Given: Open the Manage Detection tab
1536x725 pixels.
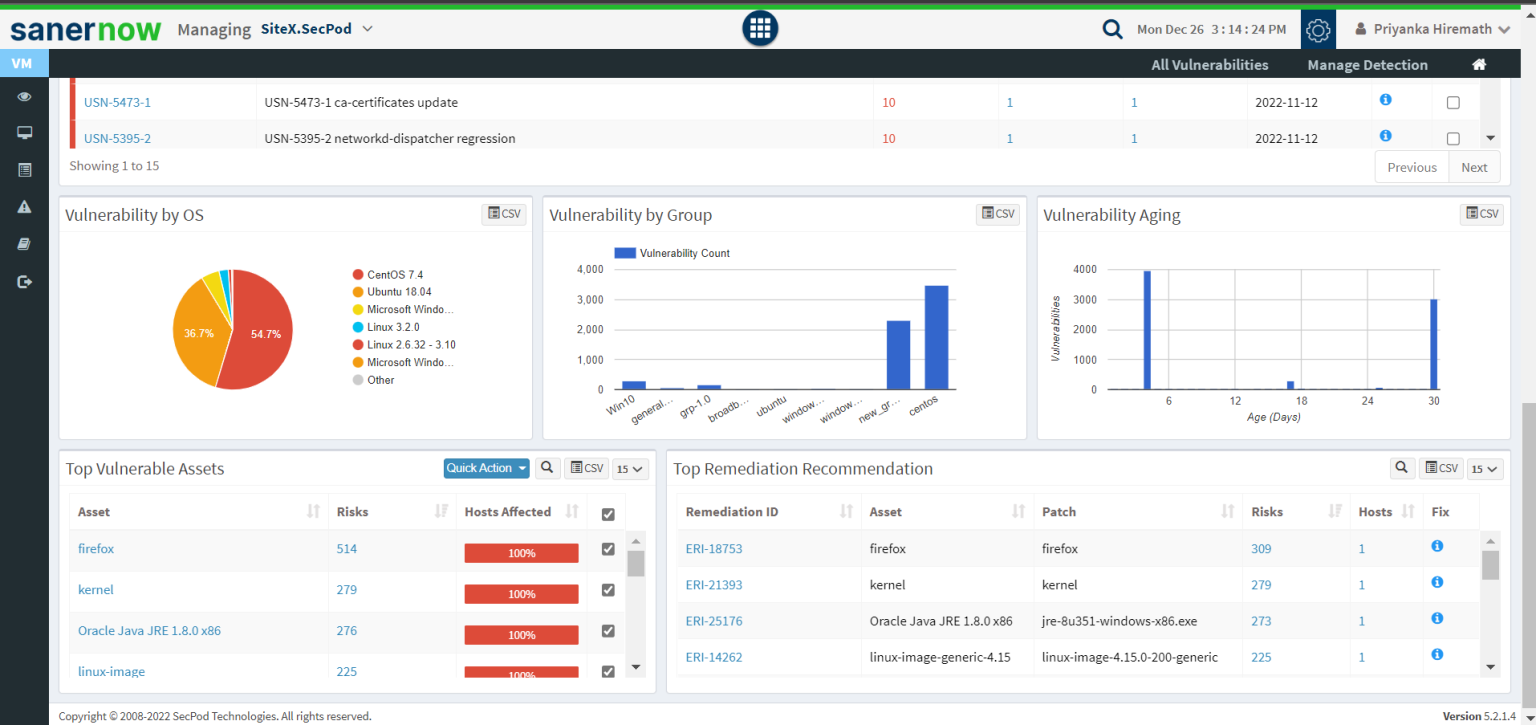Looking at the screenshot, I should [x=1367, y=64].
